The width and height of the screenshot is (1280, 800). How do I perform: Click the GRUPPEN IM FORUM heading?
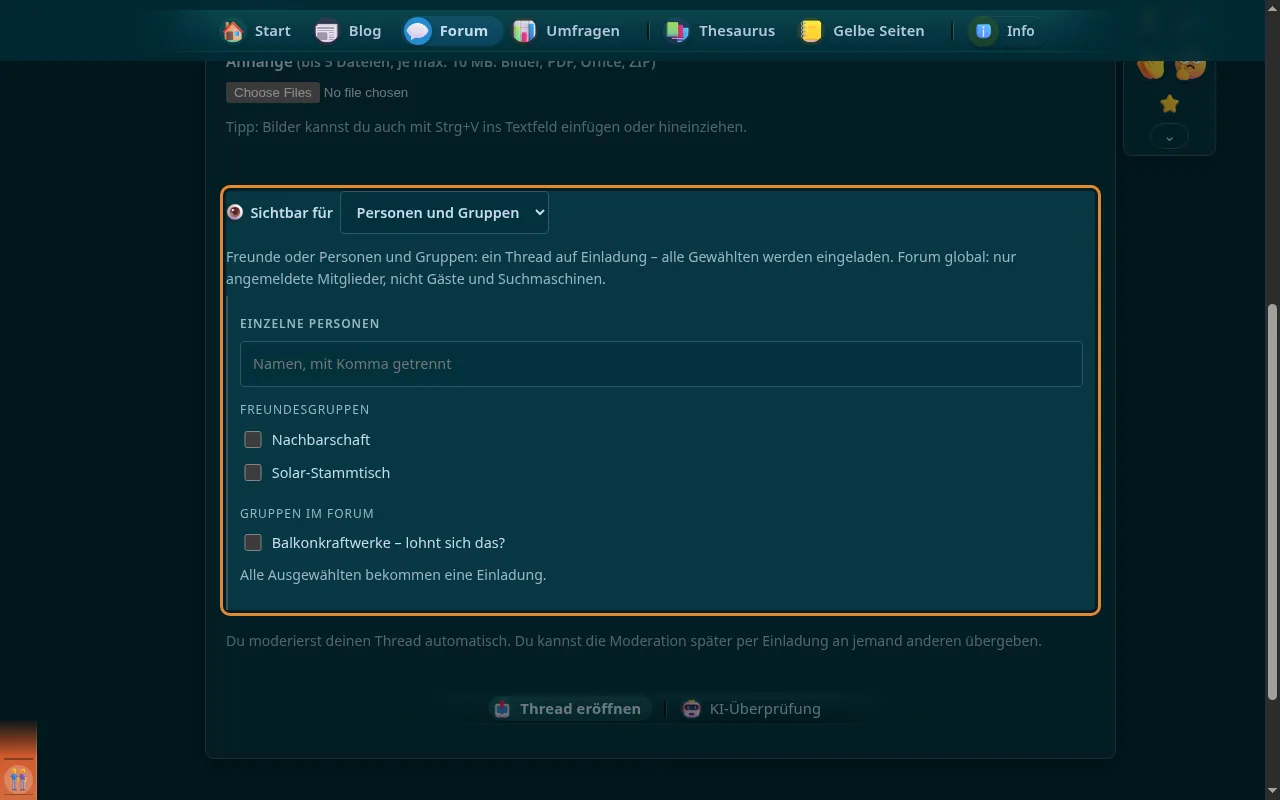coord(307,514)
